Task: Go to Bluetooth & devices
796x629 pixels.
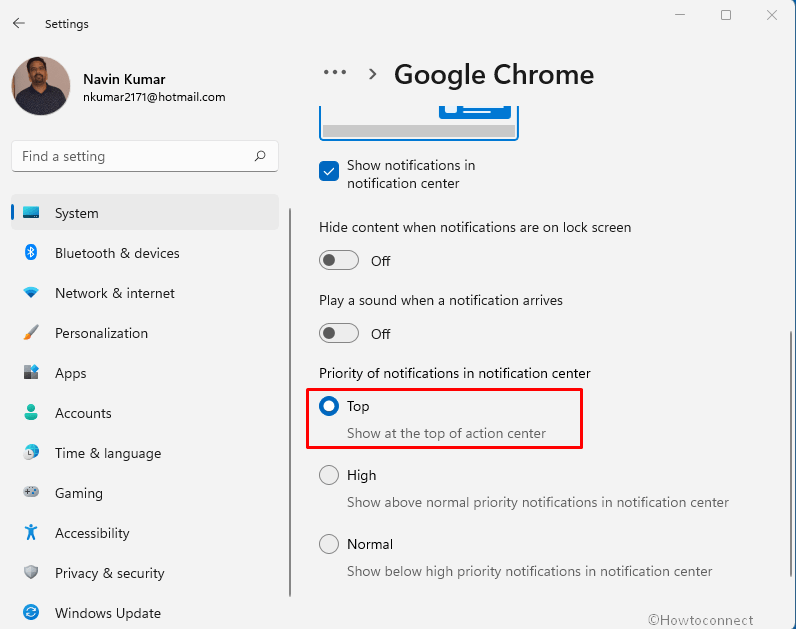Action: (117, 253)
